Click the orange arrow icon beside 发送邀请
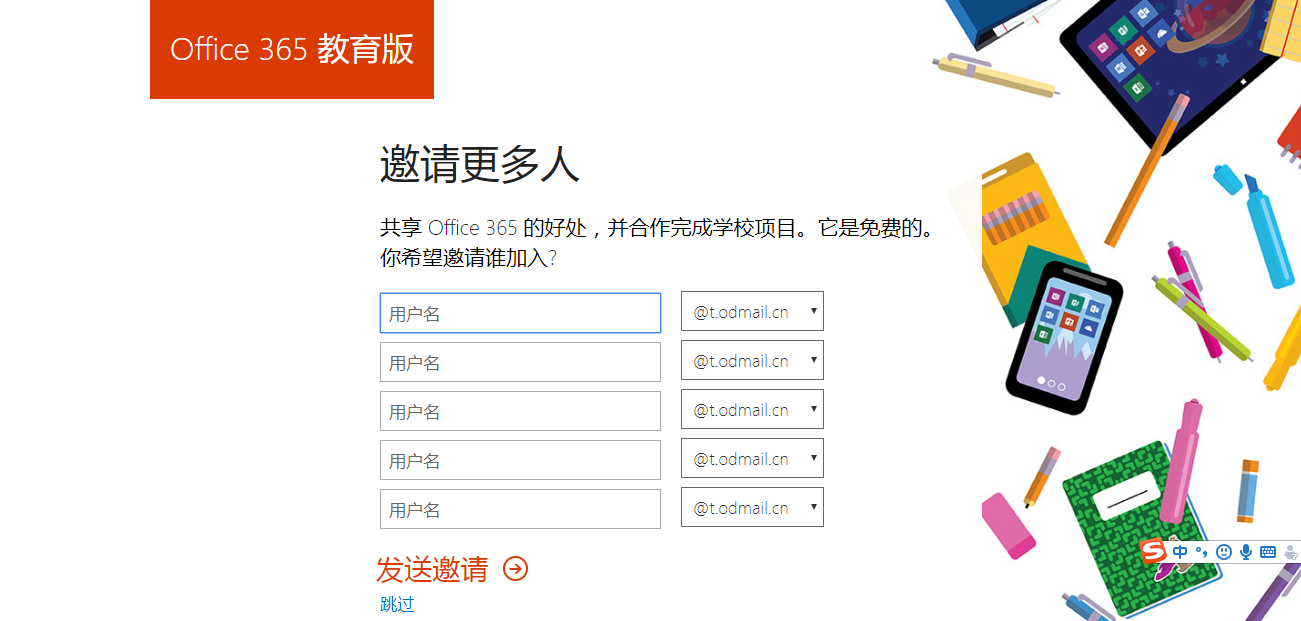 517,570
